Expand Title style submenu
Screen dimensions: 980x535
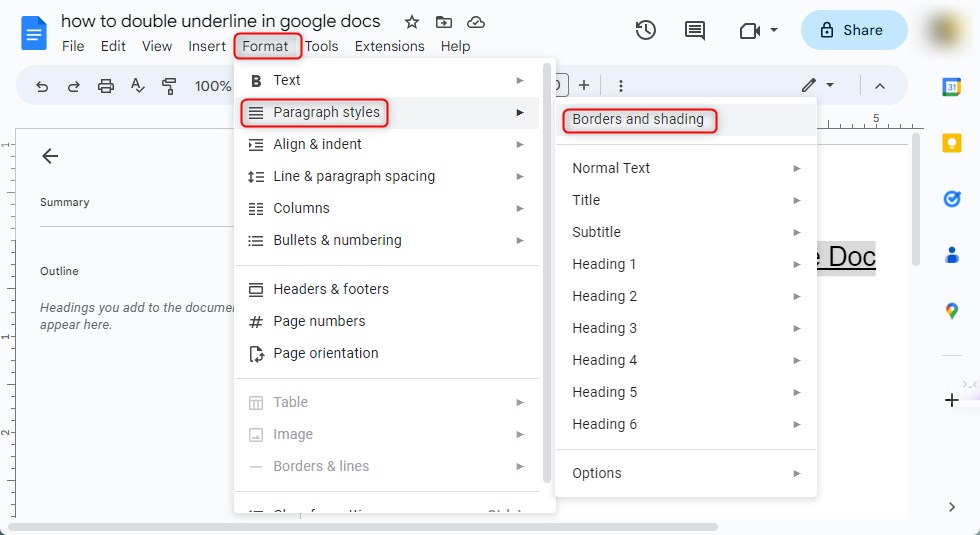coord(686,200)
